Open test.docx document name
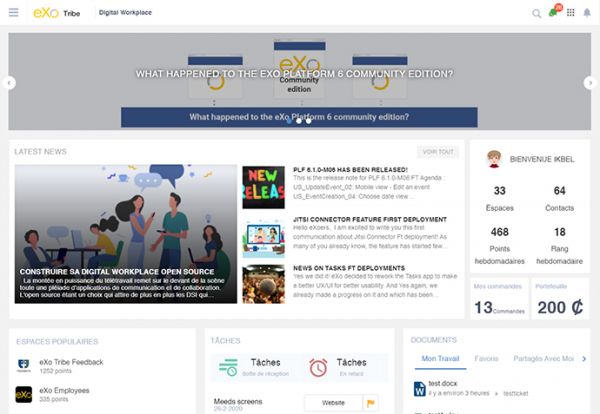 (x=443, y=383)
